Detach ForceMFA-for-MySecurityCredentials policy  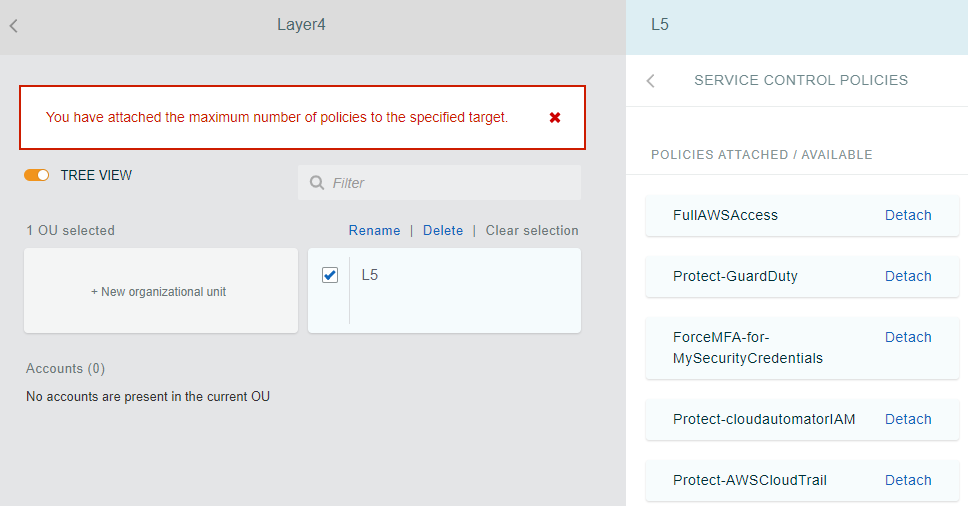pos(908,337)
